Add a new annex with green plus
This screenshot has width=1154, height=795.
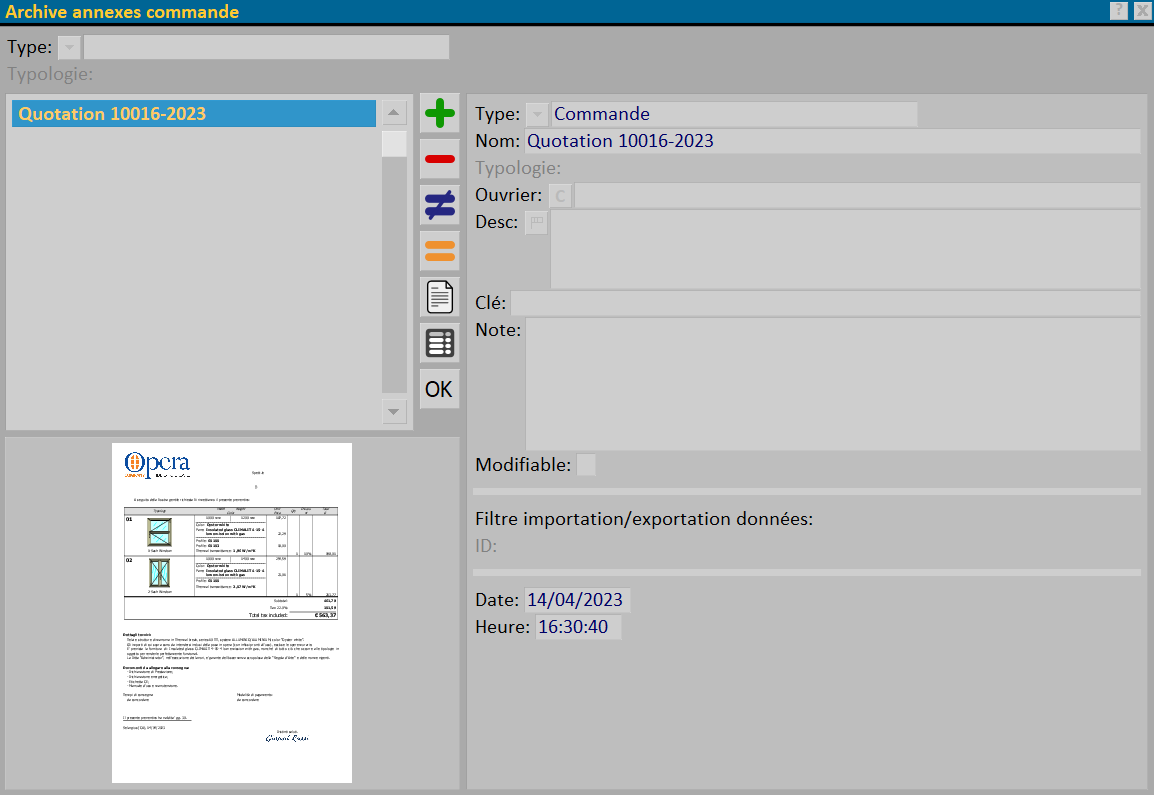(439, 113)
